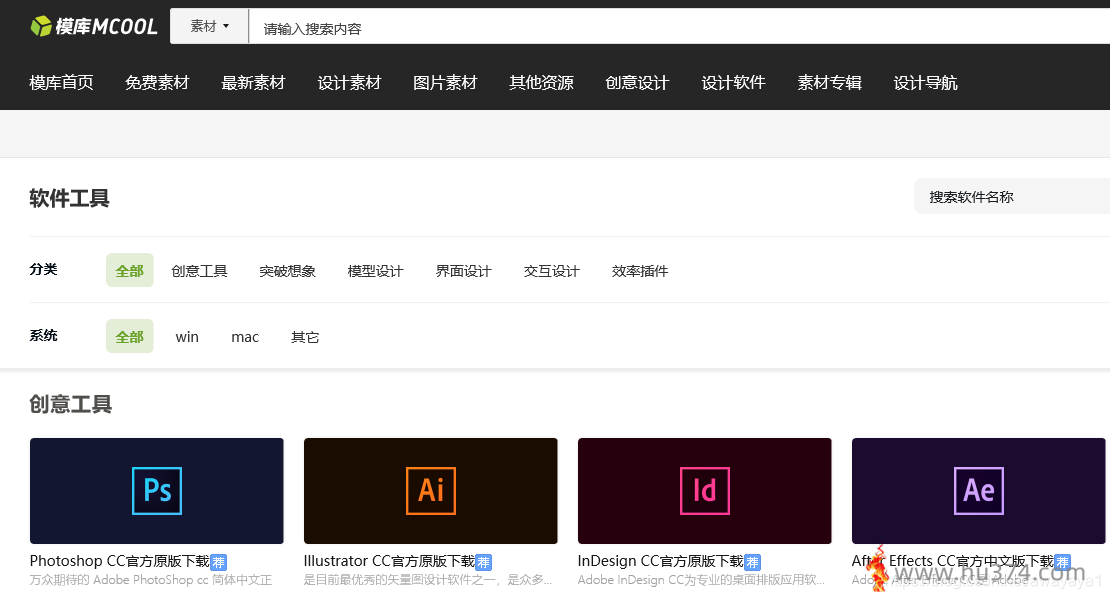Filter software by win system

click(187, 337)
